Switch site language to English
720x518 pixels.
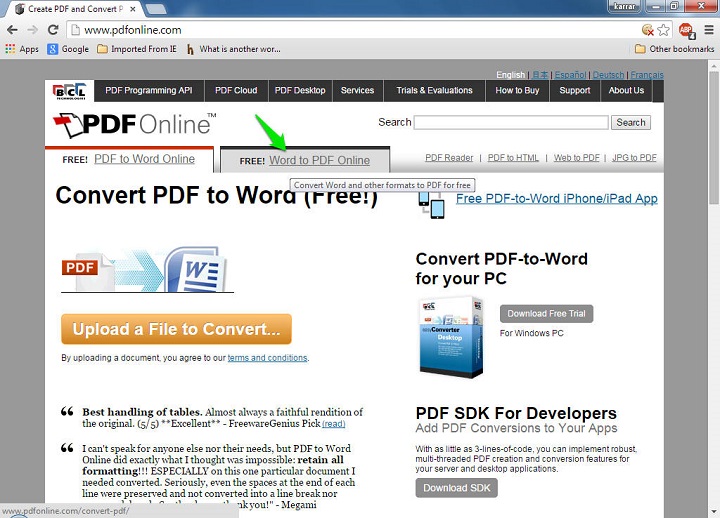coord(511,74)
